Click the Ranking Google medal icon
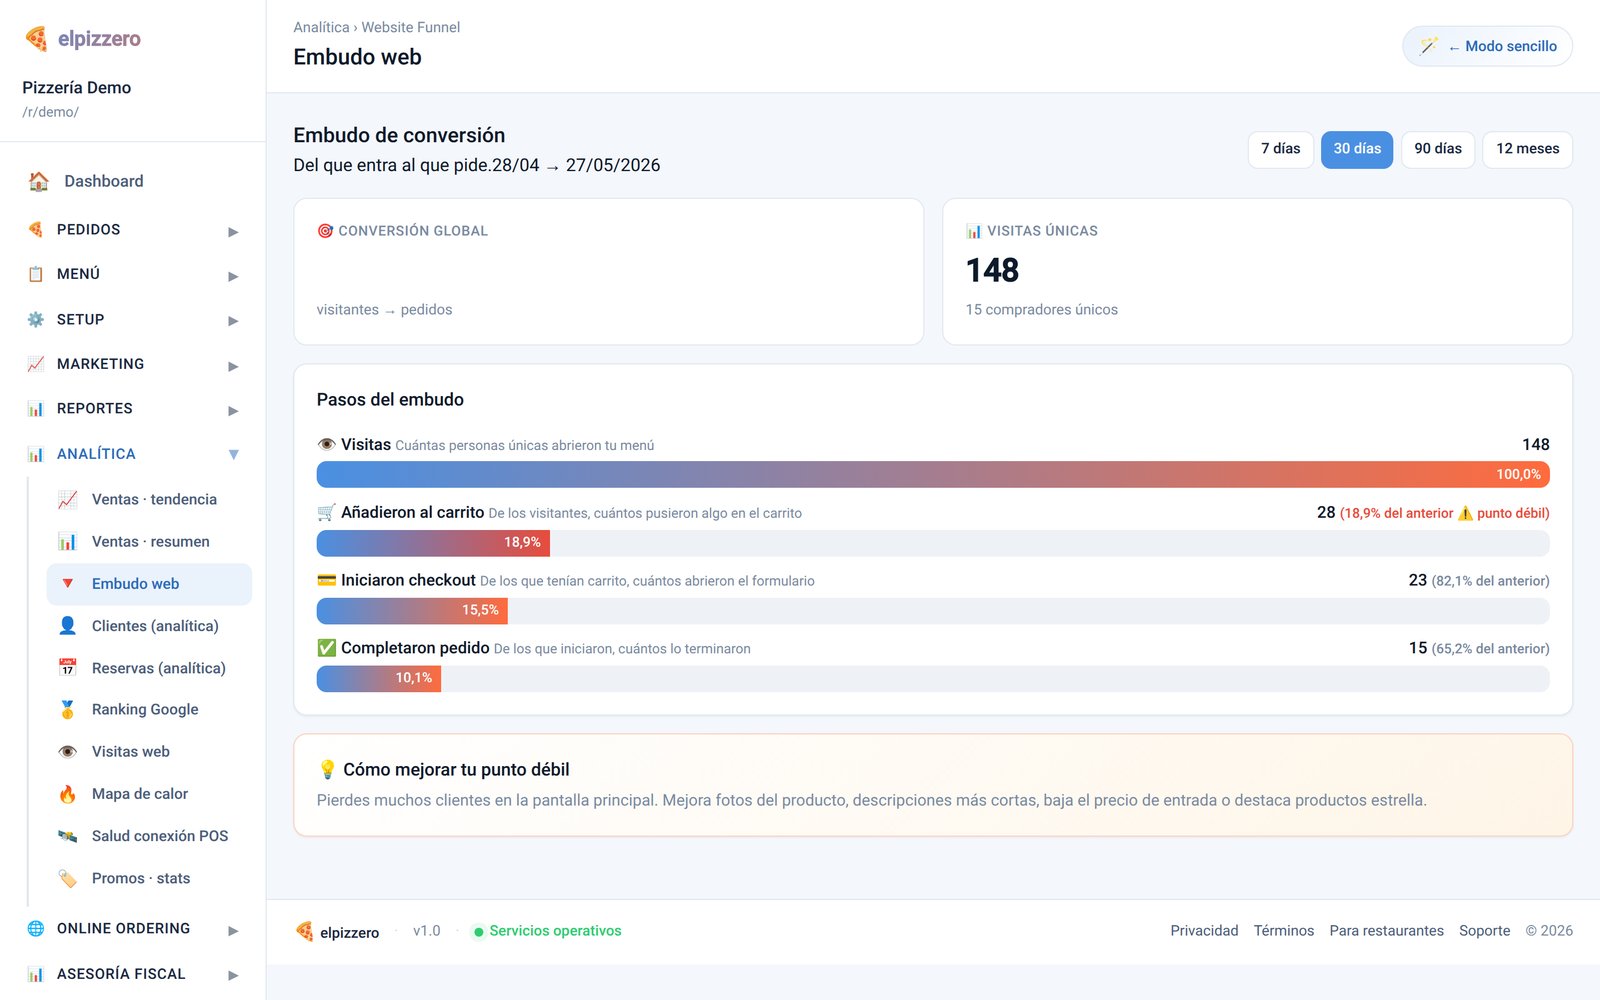 tap(67, 709)
